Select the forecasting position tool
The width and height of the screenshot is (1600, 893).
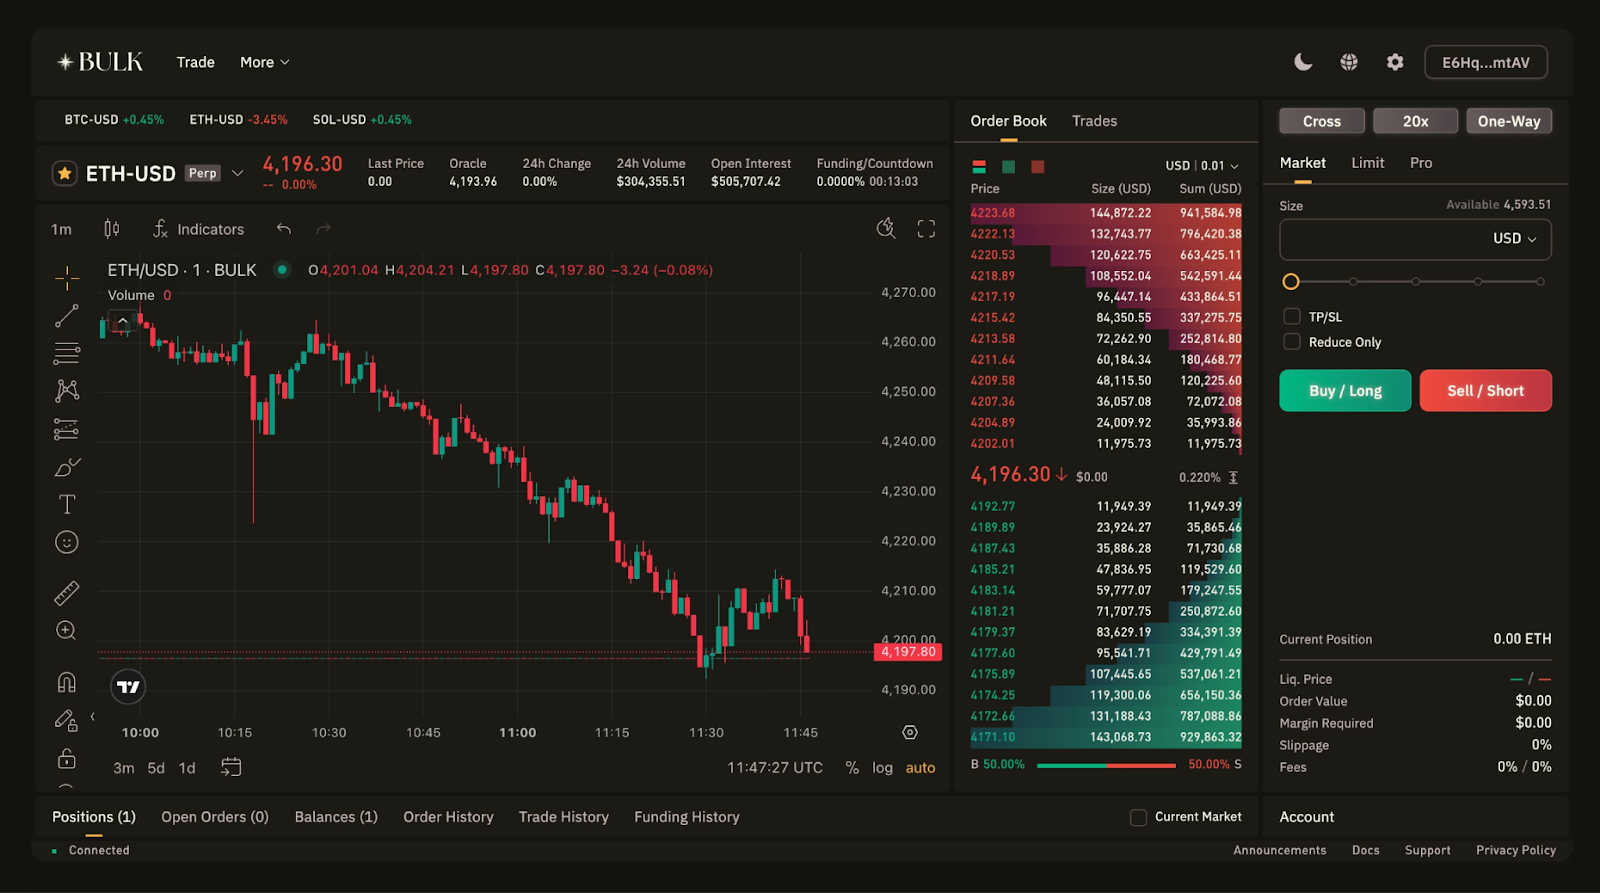tap(66, 429)
